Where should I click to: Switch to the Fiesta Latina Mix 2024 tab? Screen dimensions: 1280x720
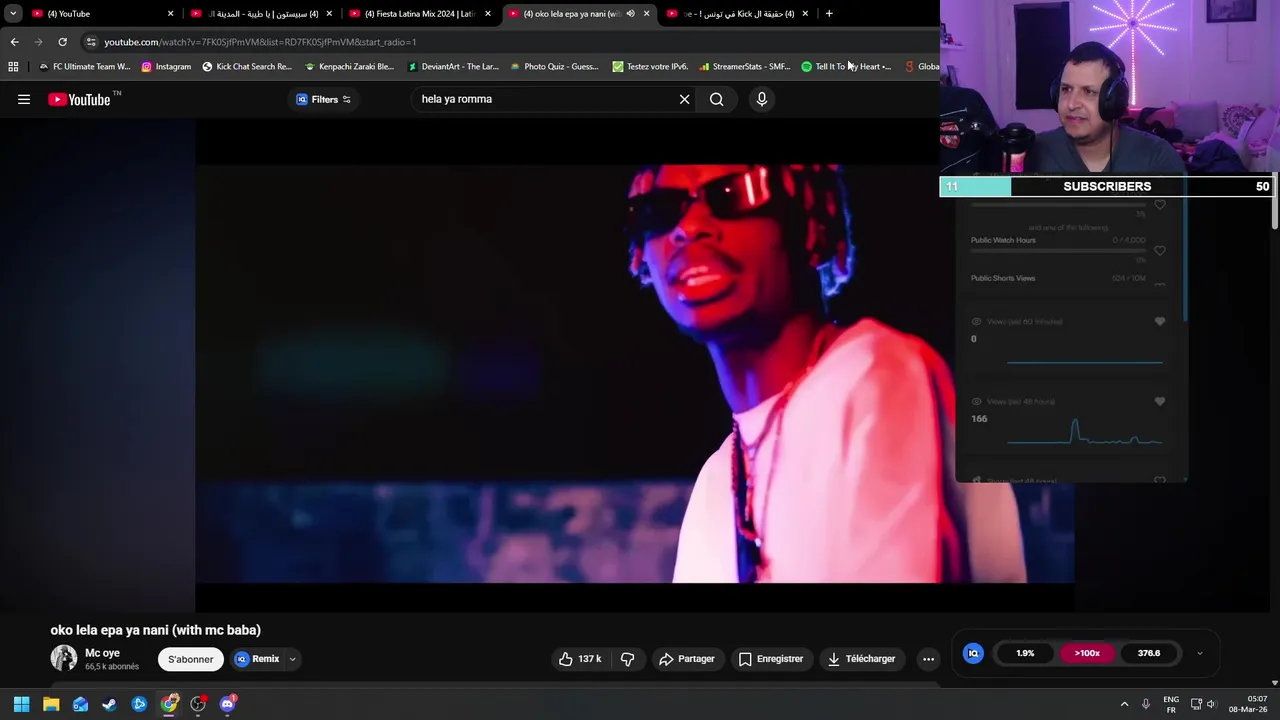(418, 14)
